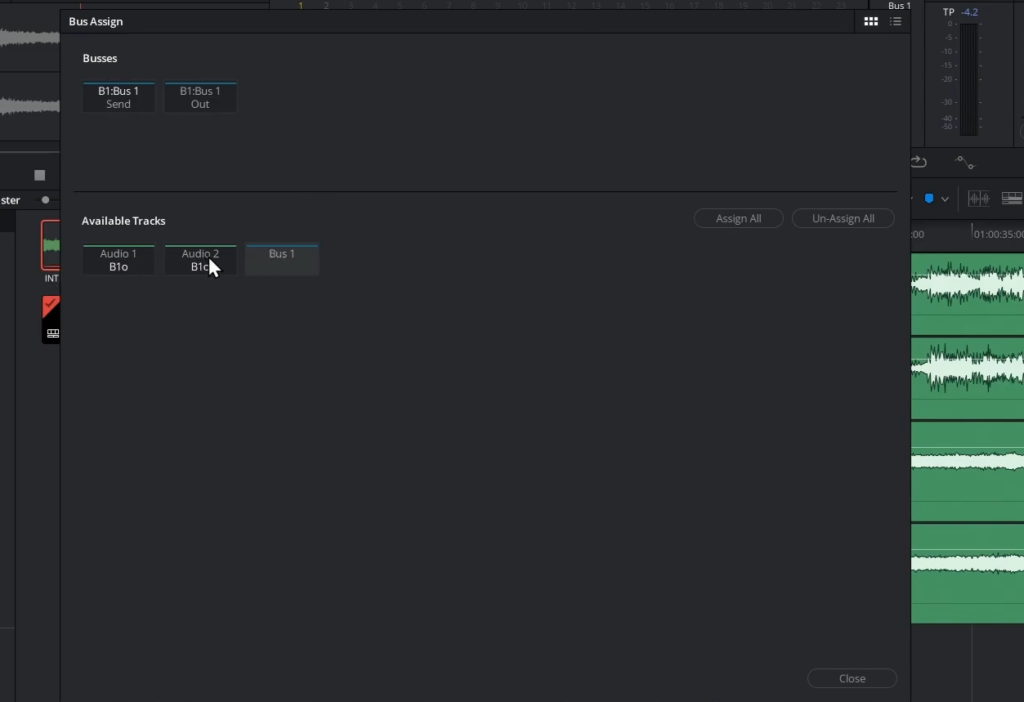Select the second green audio clip
This screenshot has width=1024, height=702.
pos(967,378)
